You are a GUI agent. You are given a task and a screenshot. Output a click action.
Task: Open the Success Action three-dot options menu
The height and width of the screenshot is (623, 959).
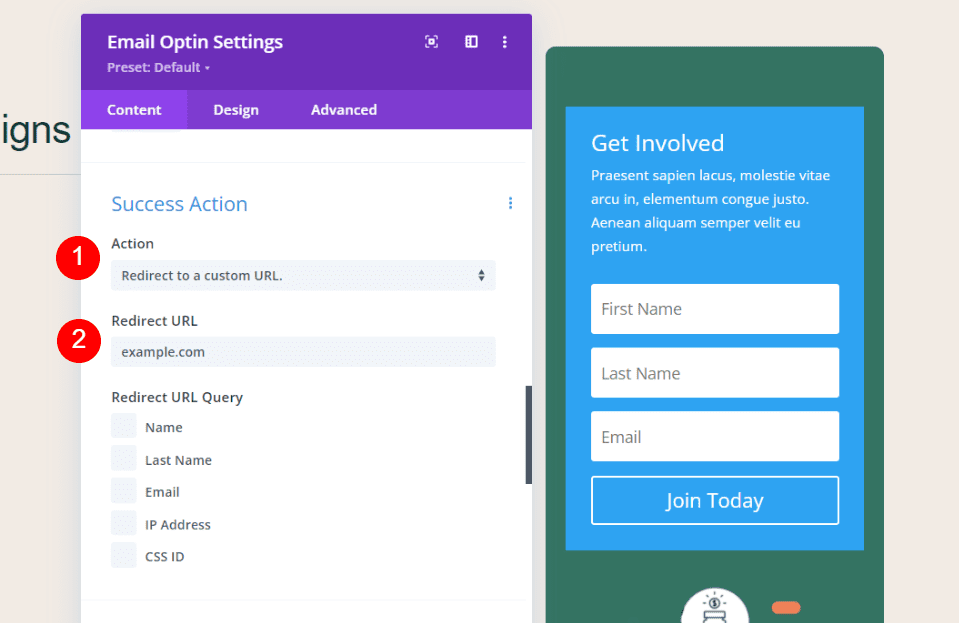(511, 203)
